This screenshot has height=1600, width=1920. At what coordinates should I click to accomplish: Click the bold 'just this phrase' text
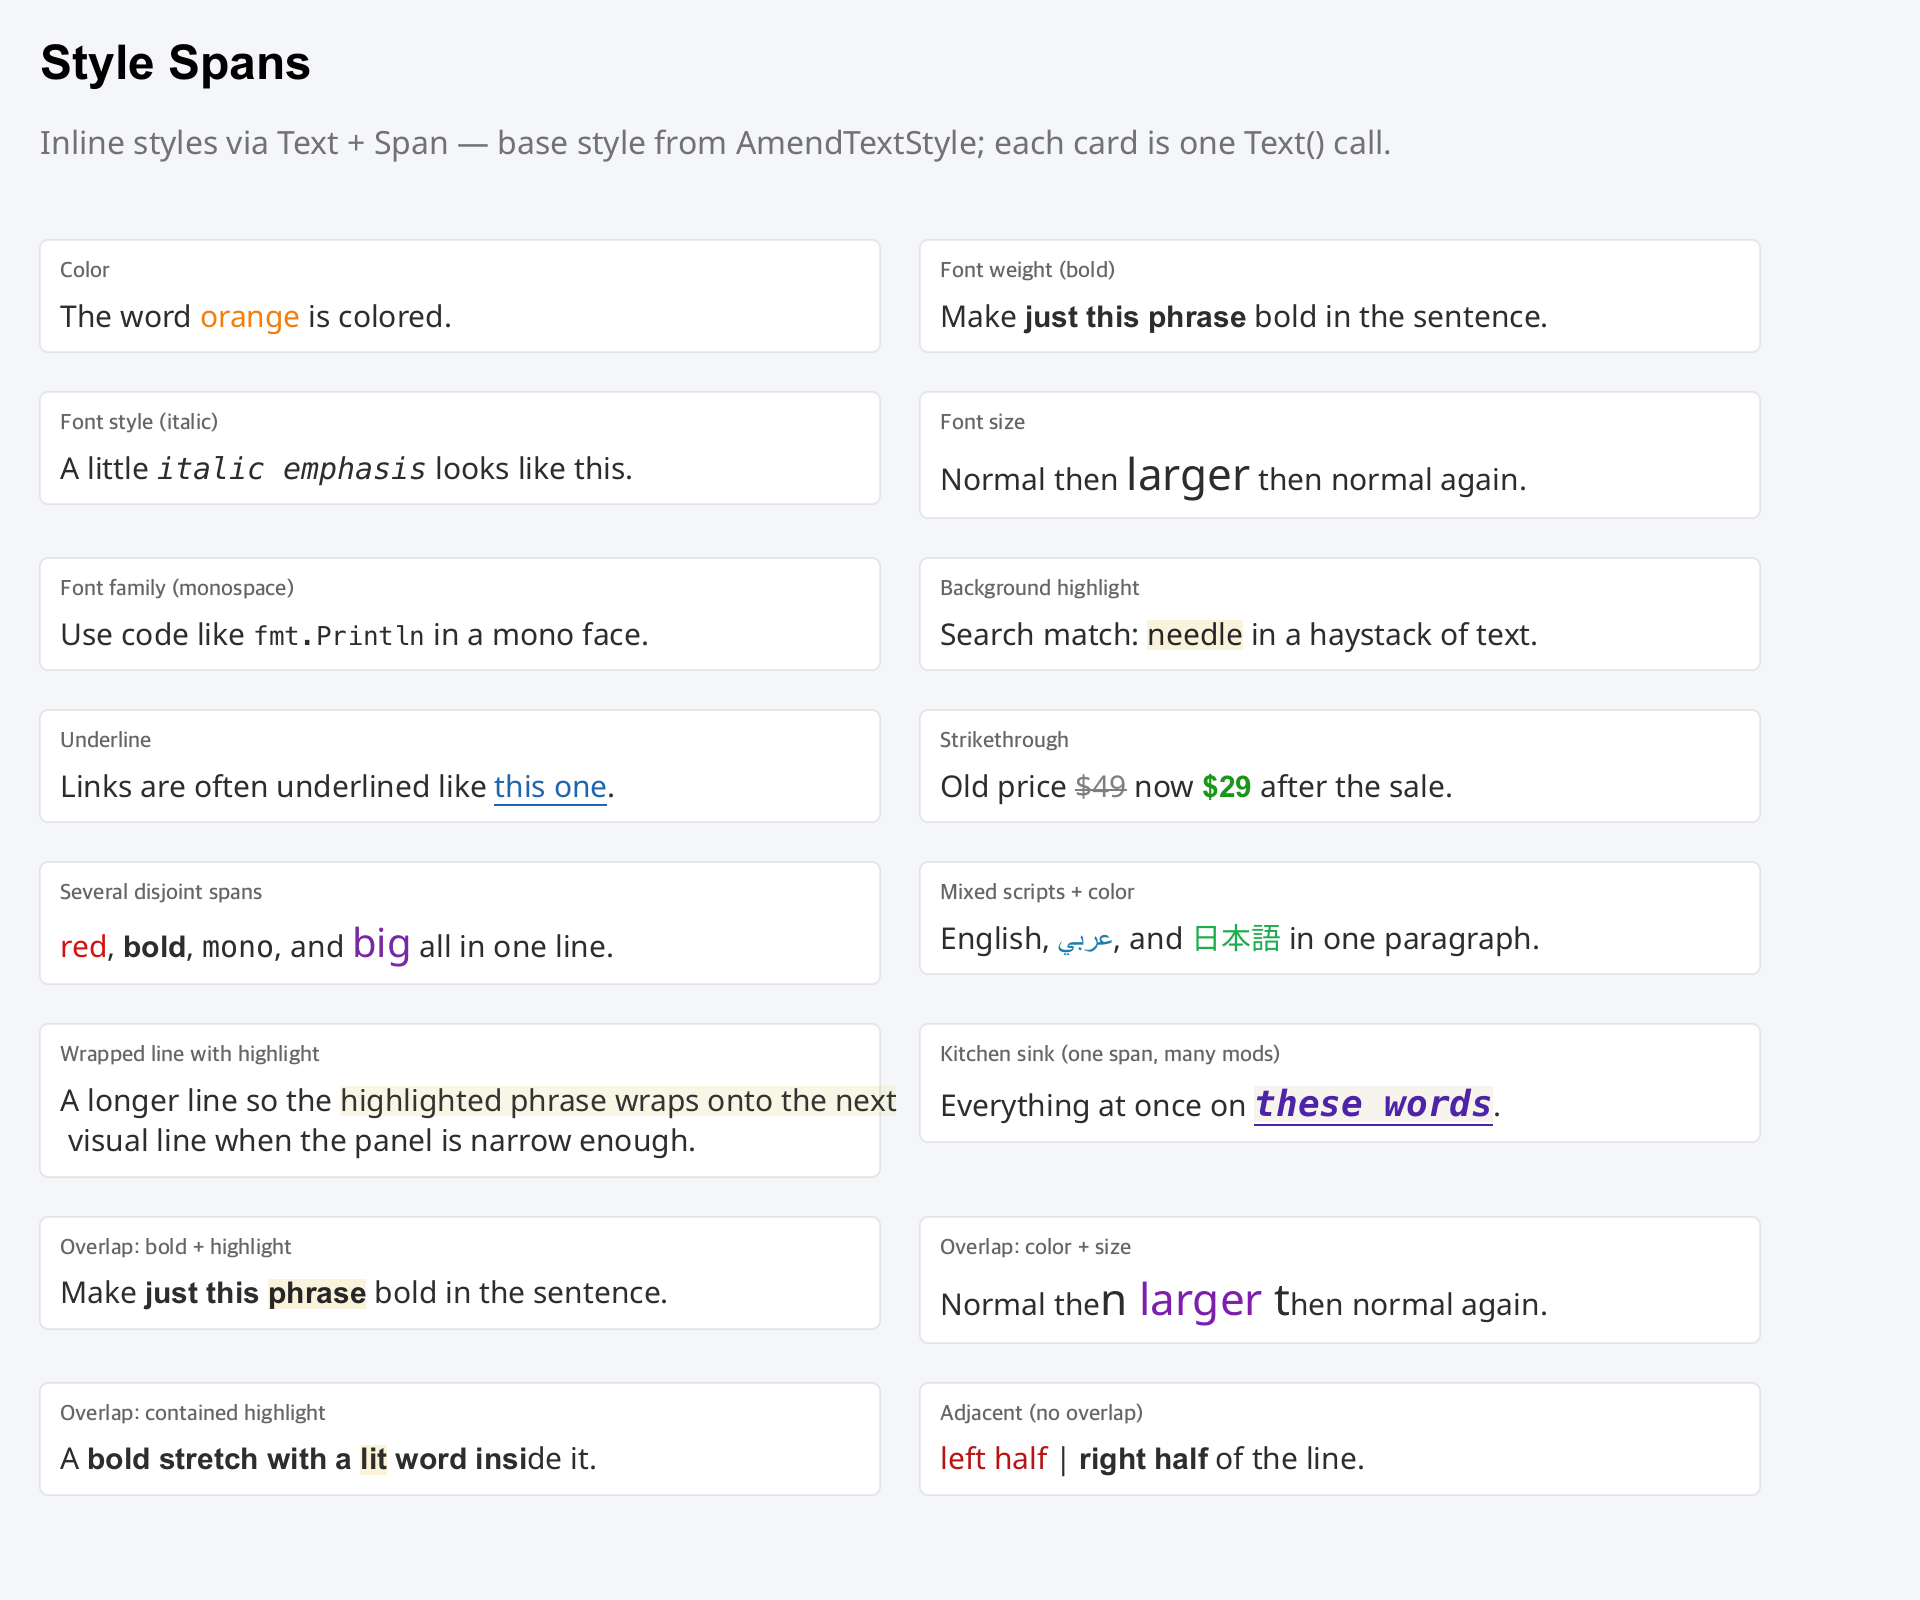[x=1135, y=317]
